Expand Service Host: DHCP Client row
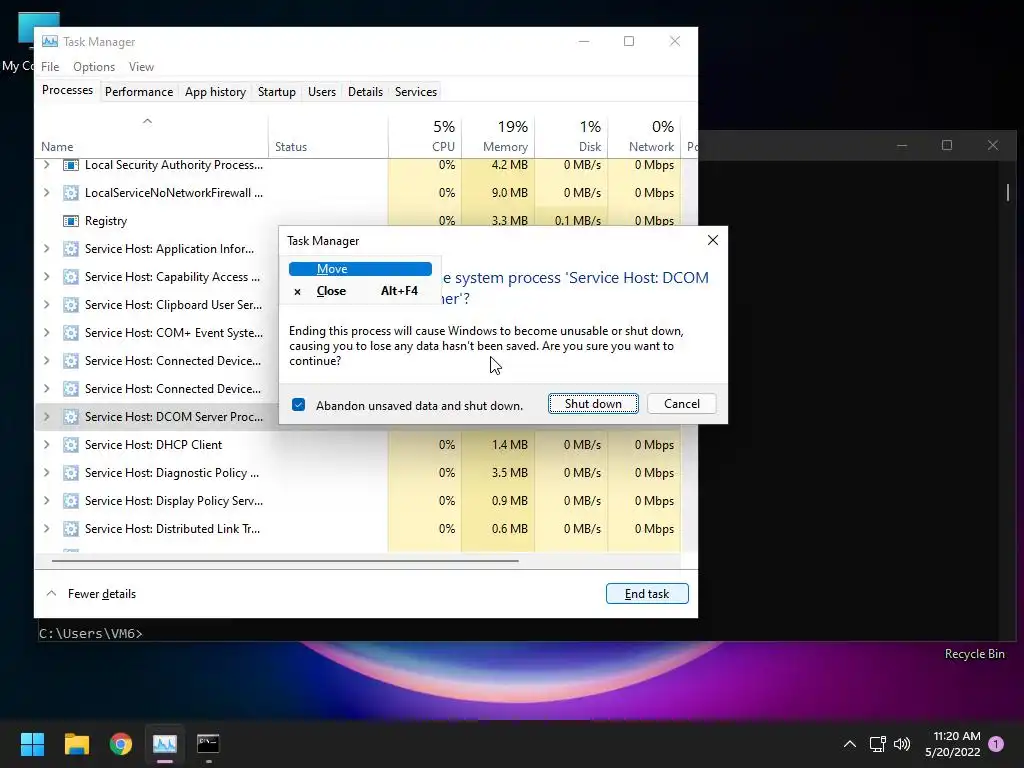Image resolution: width=1024 pixels, height=768 pixels. [46, 445]
